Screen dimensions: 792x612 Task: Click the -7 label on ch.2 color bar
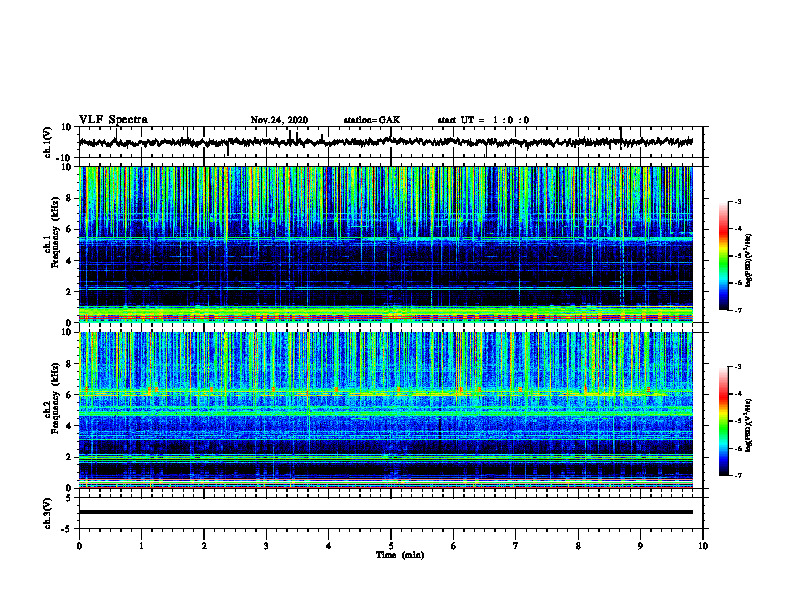tap(738, 476)
